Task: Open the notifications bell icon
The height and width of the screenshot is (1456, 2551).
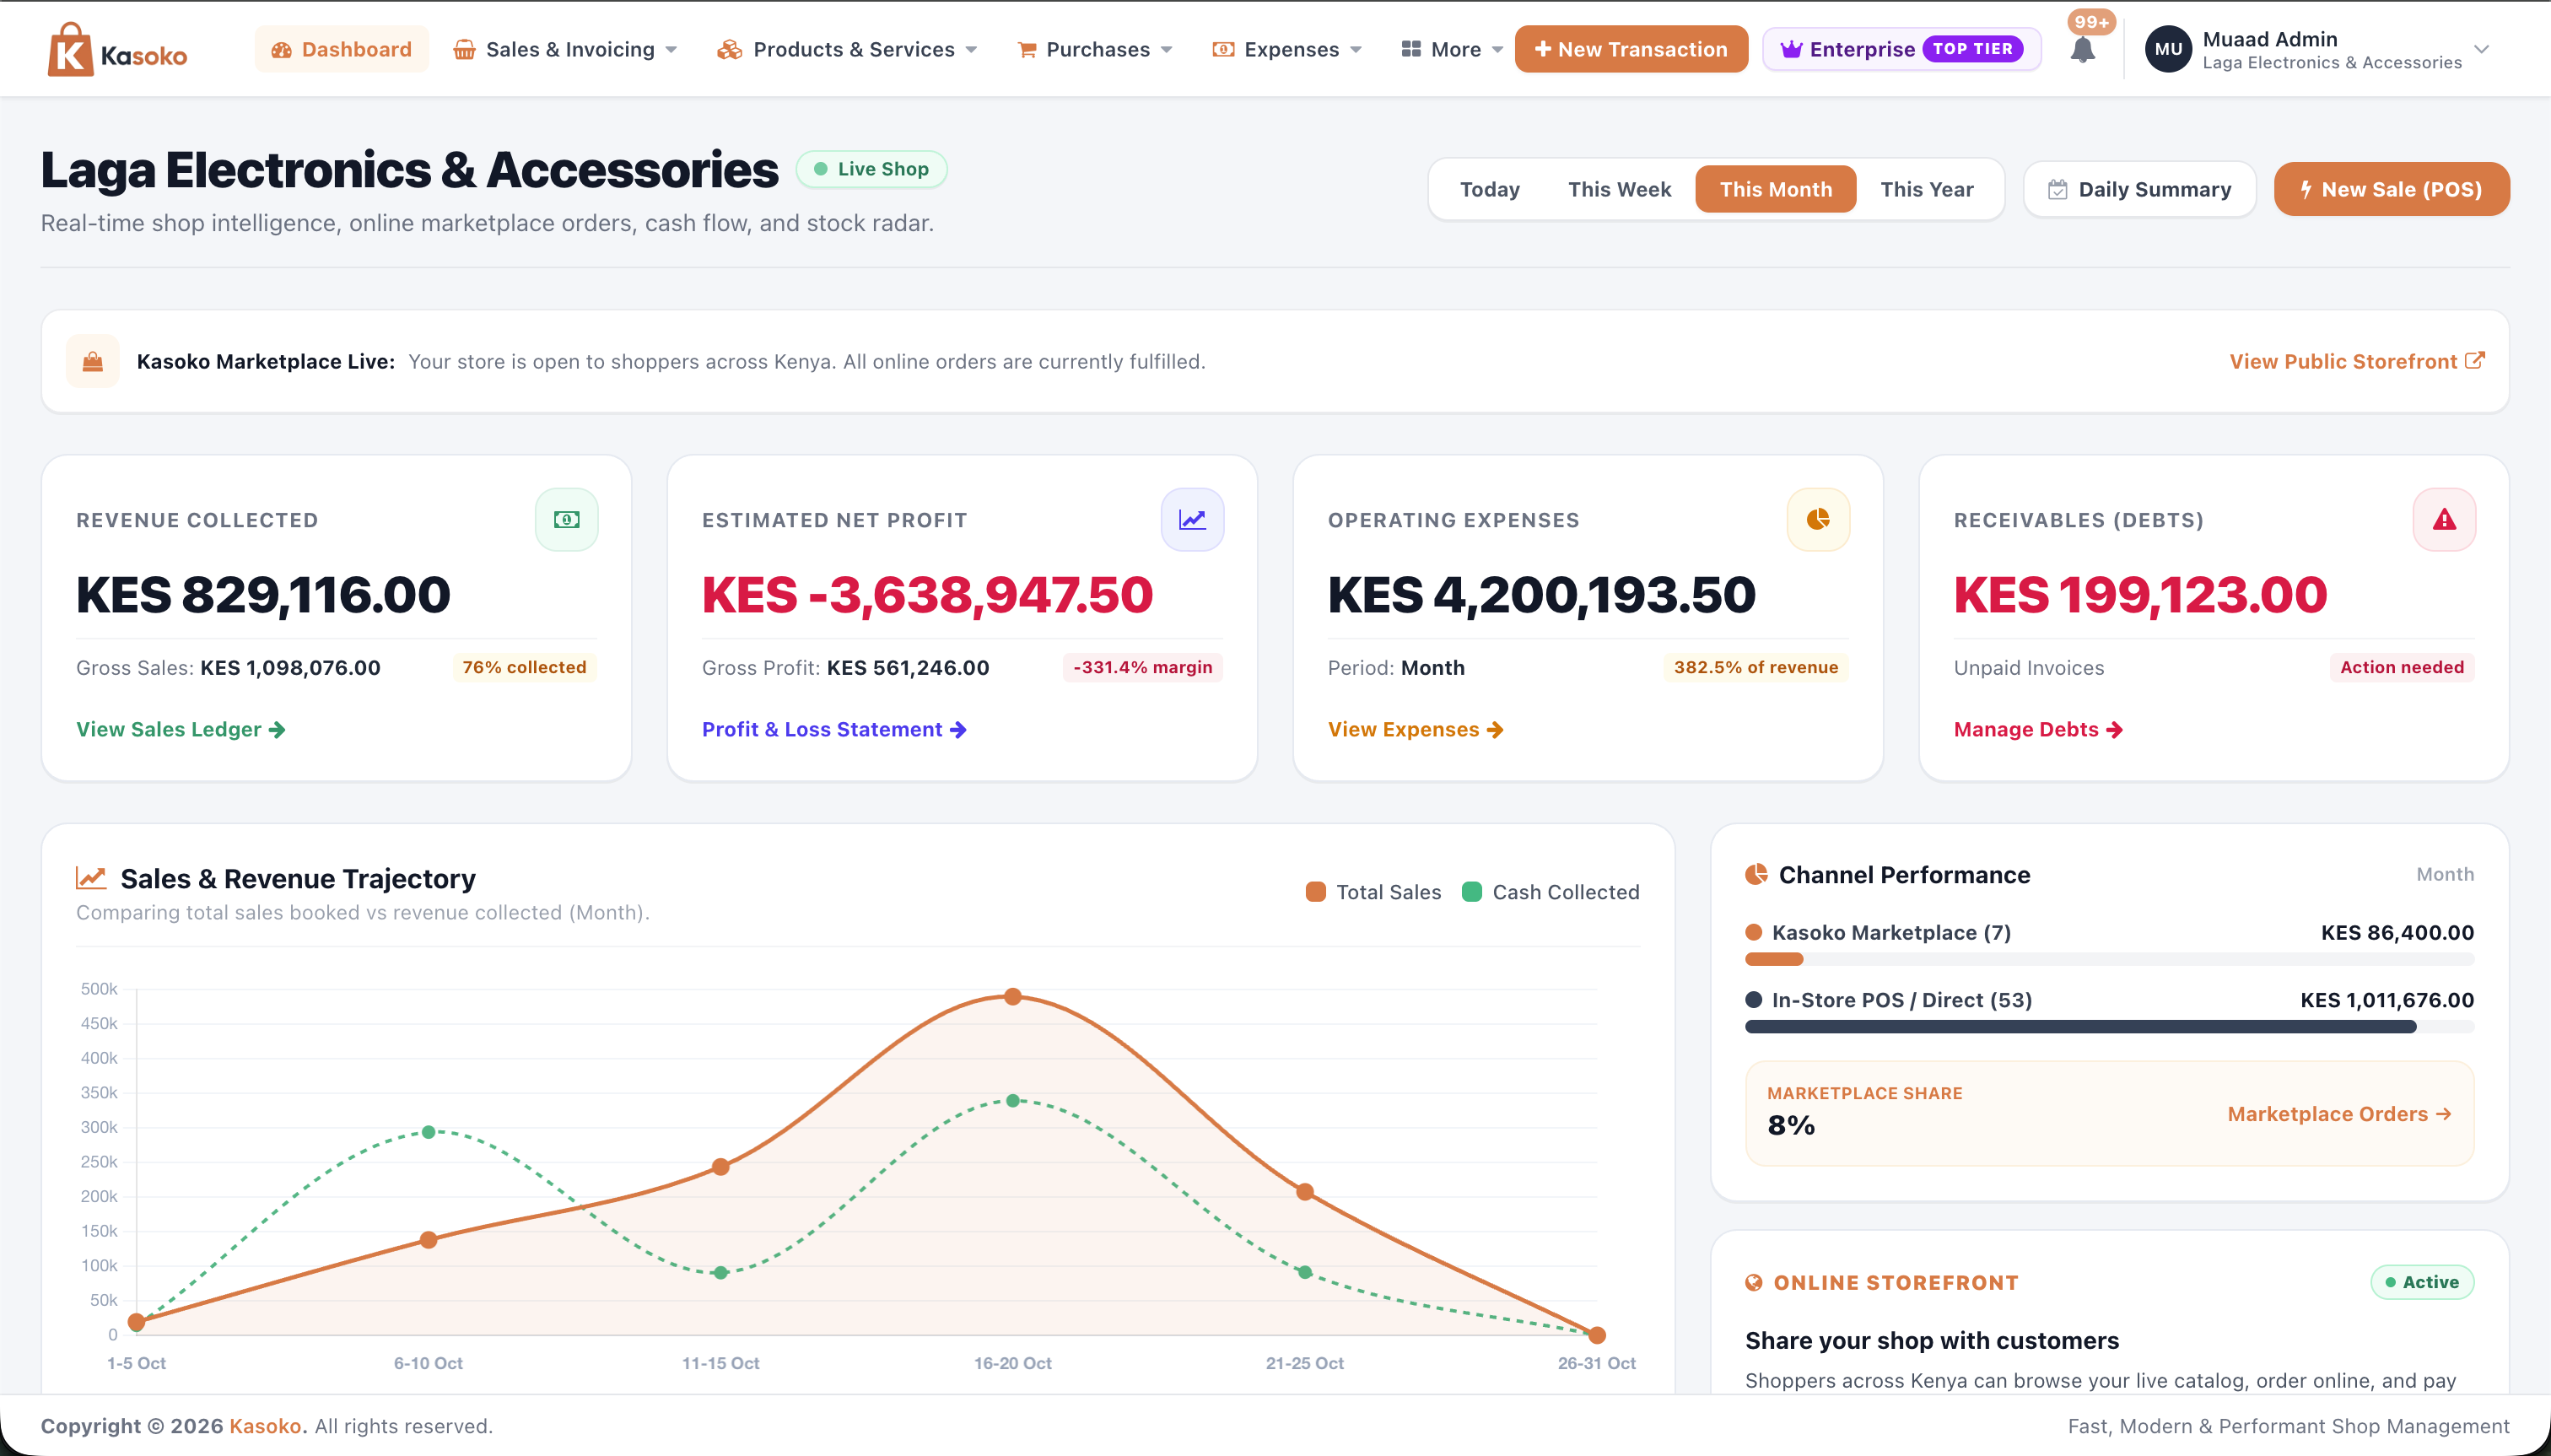Action: 2082,51
